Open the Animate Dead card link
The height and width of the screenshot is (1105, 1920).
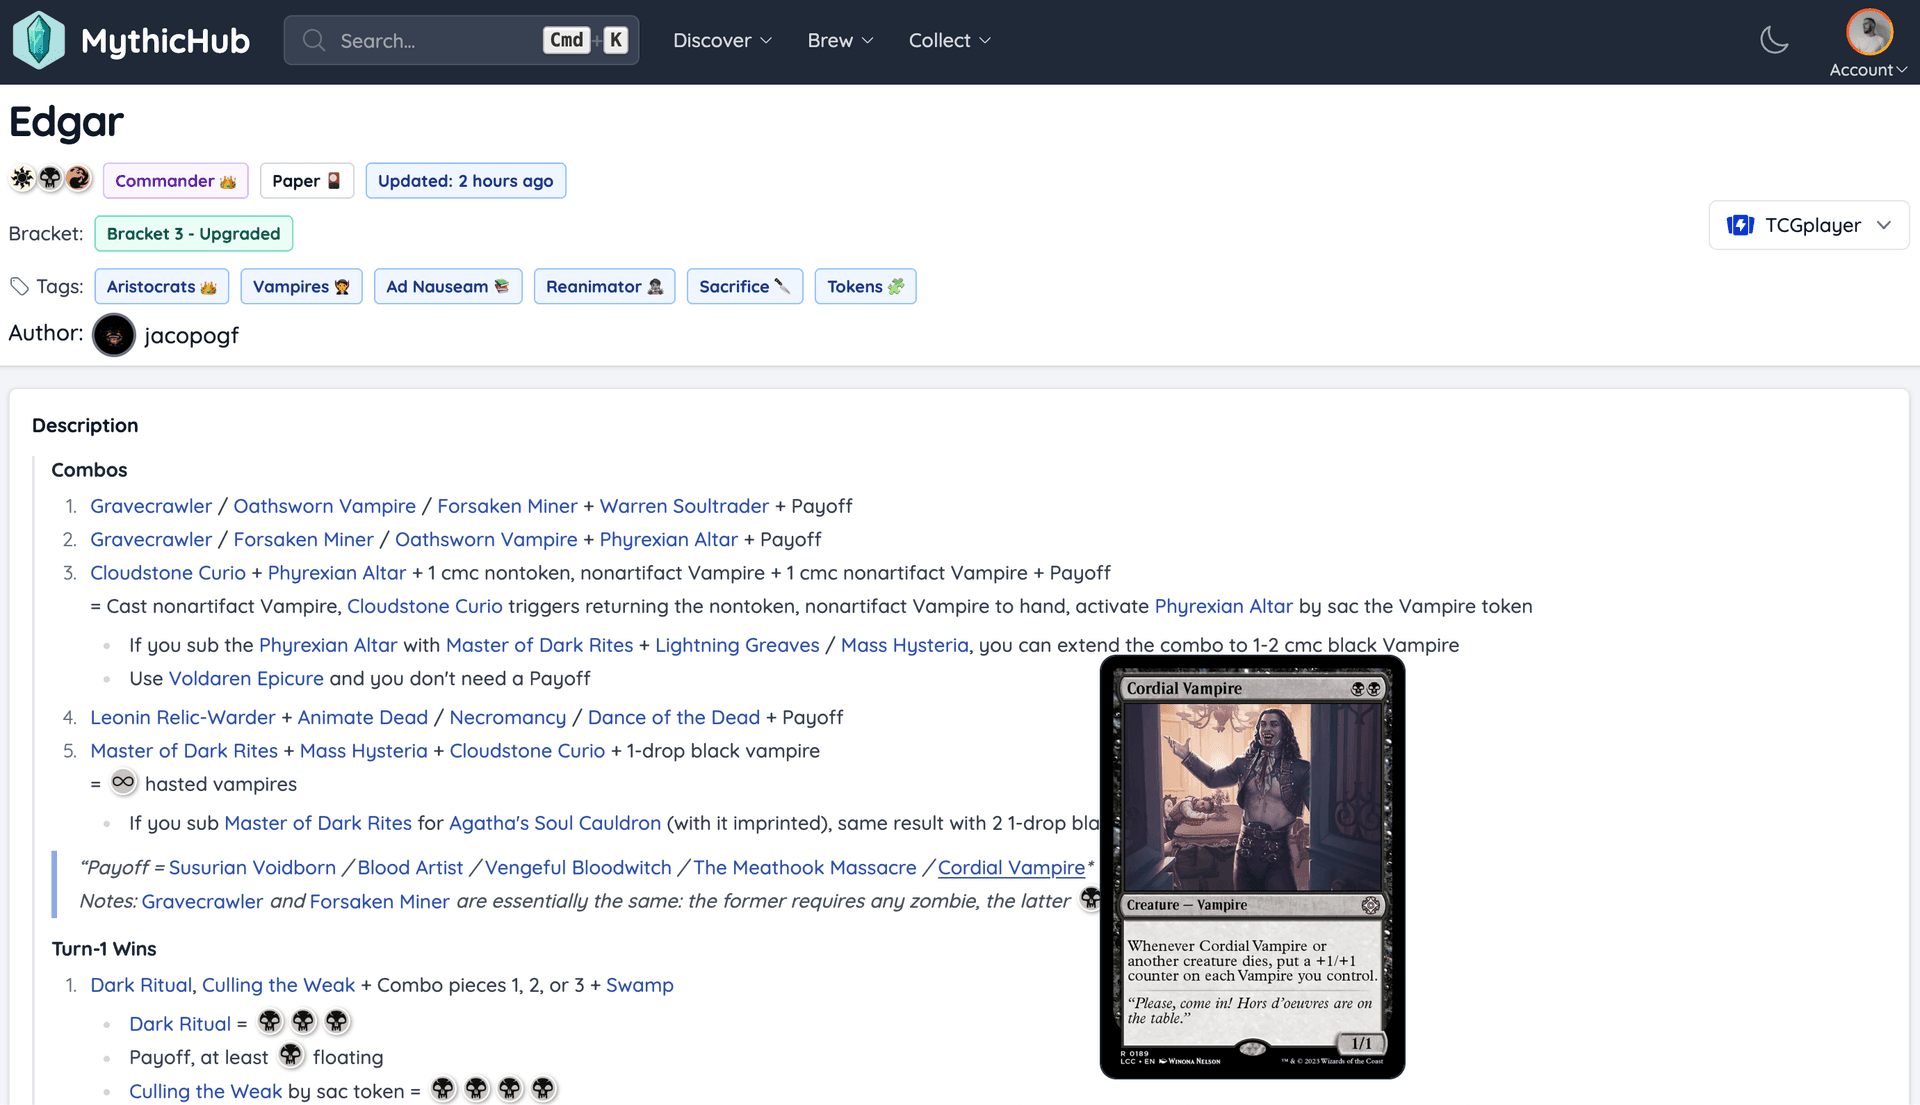tap(362, 717)
